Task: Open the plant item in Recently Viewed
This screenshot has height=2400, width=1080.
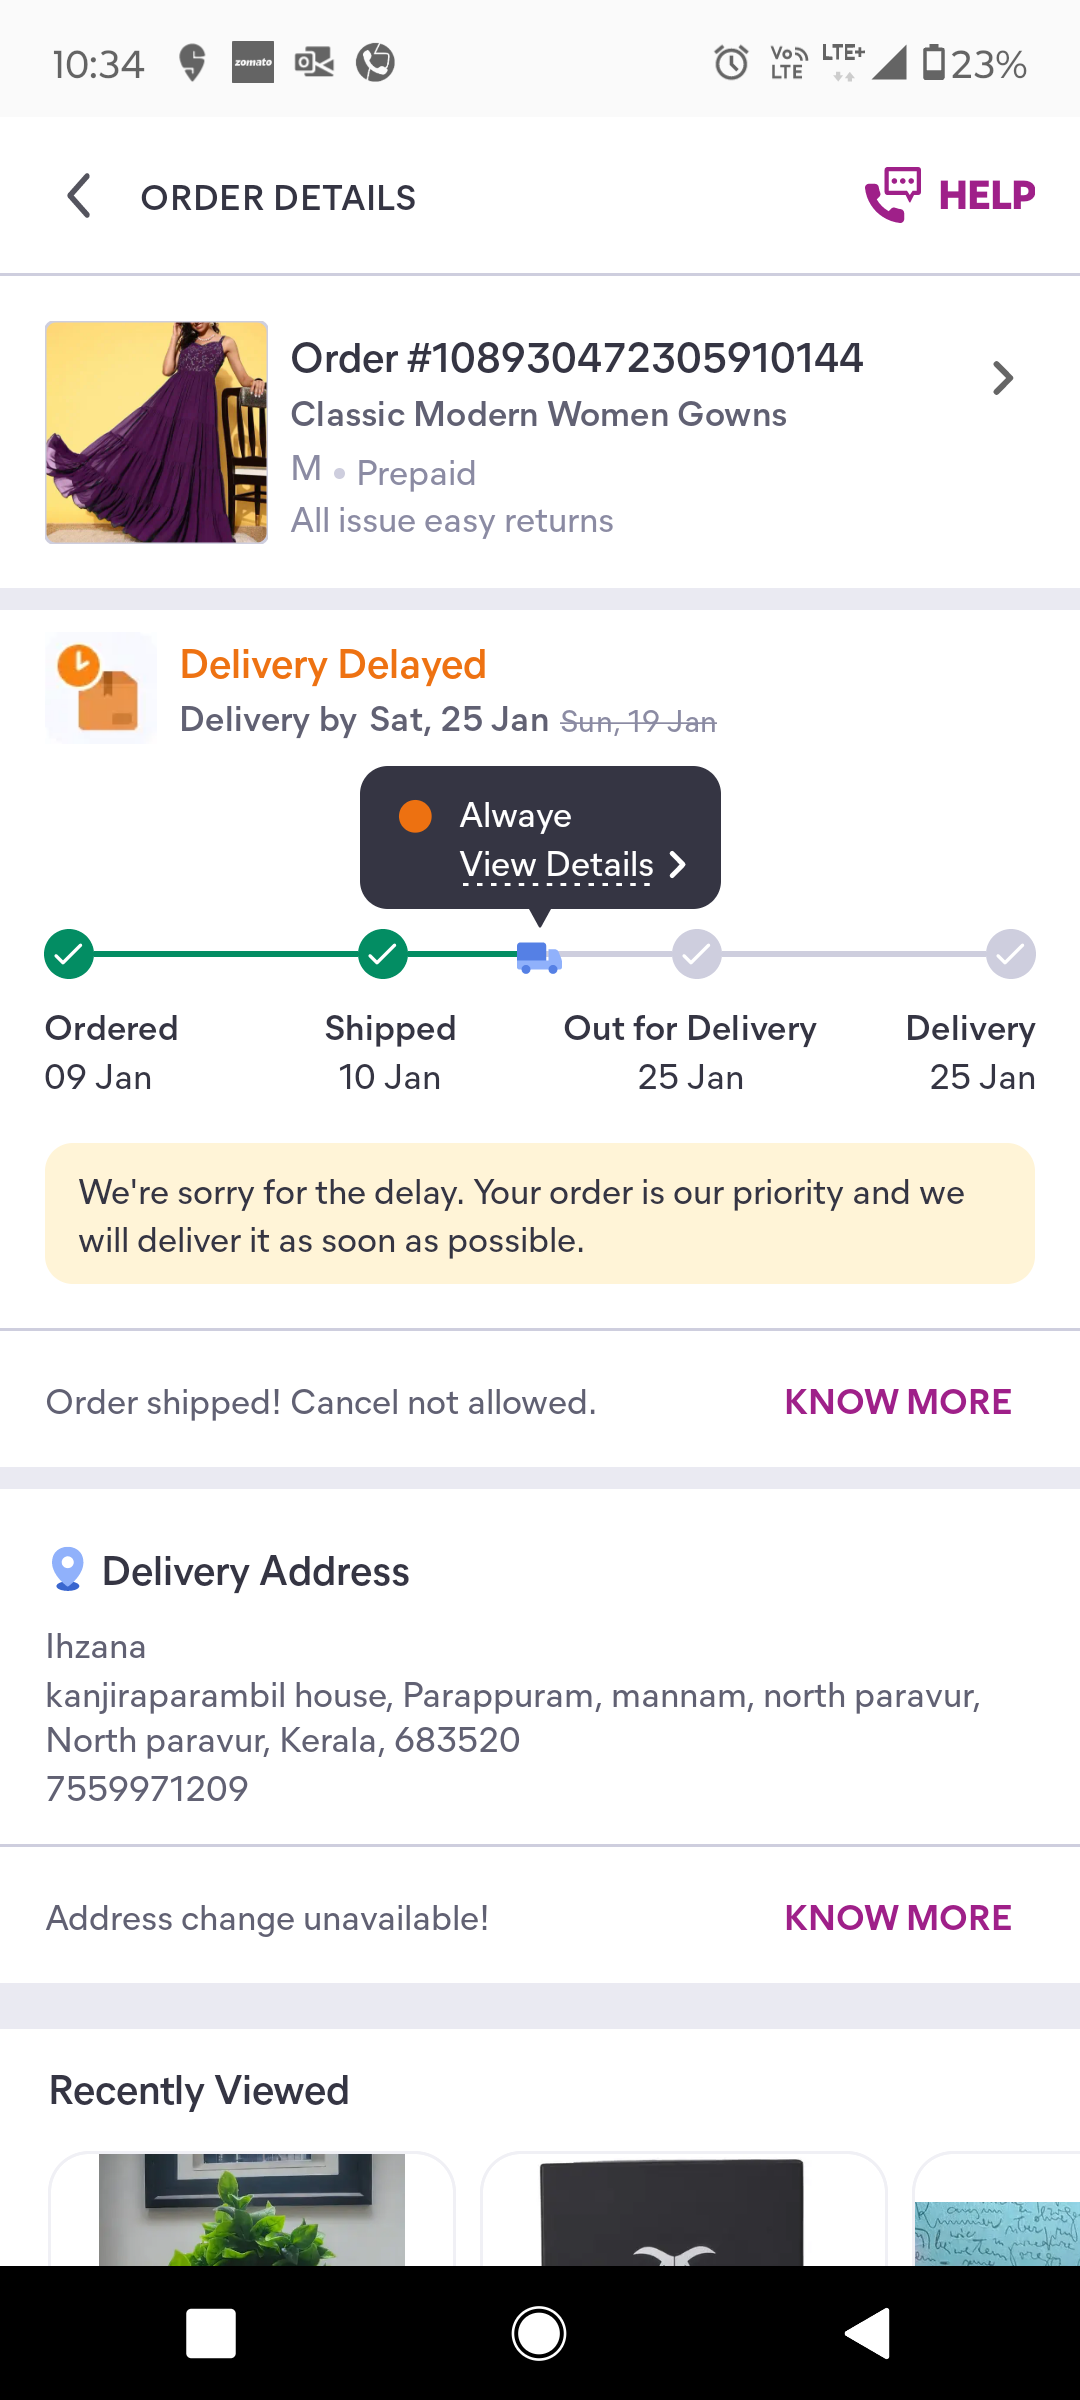Action: pos(252,2208)
